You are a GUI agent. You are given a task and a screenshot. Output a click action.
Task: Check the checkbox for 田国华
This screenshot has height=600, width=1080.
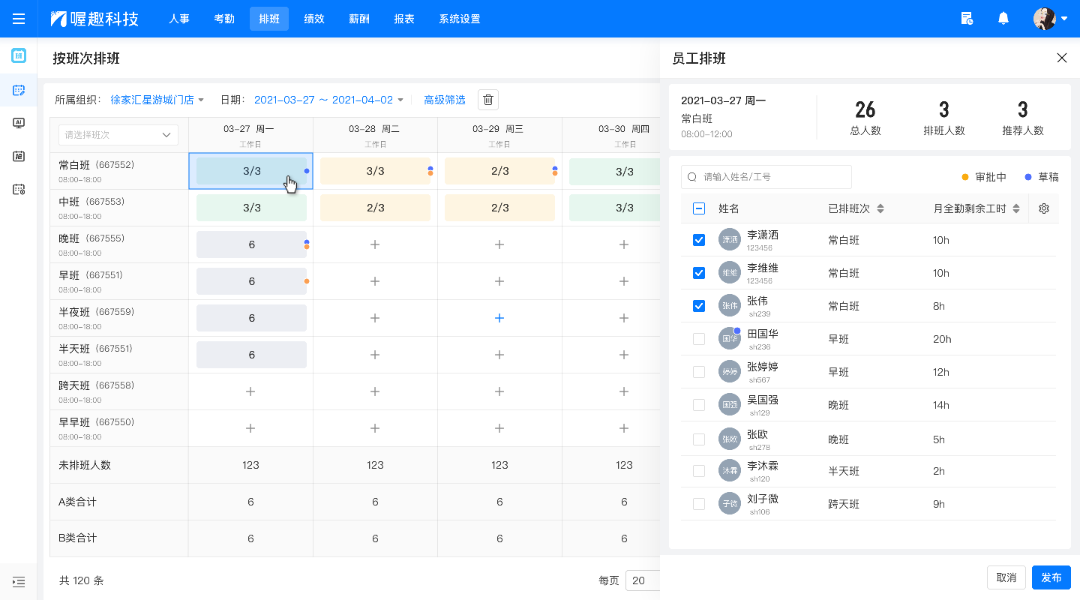(x=698, y=338)
